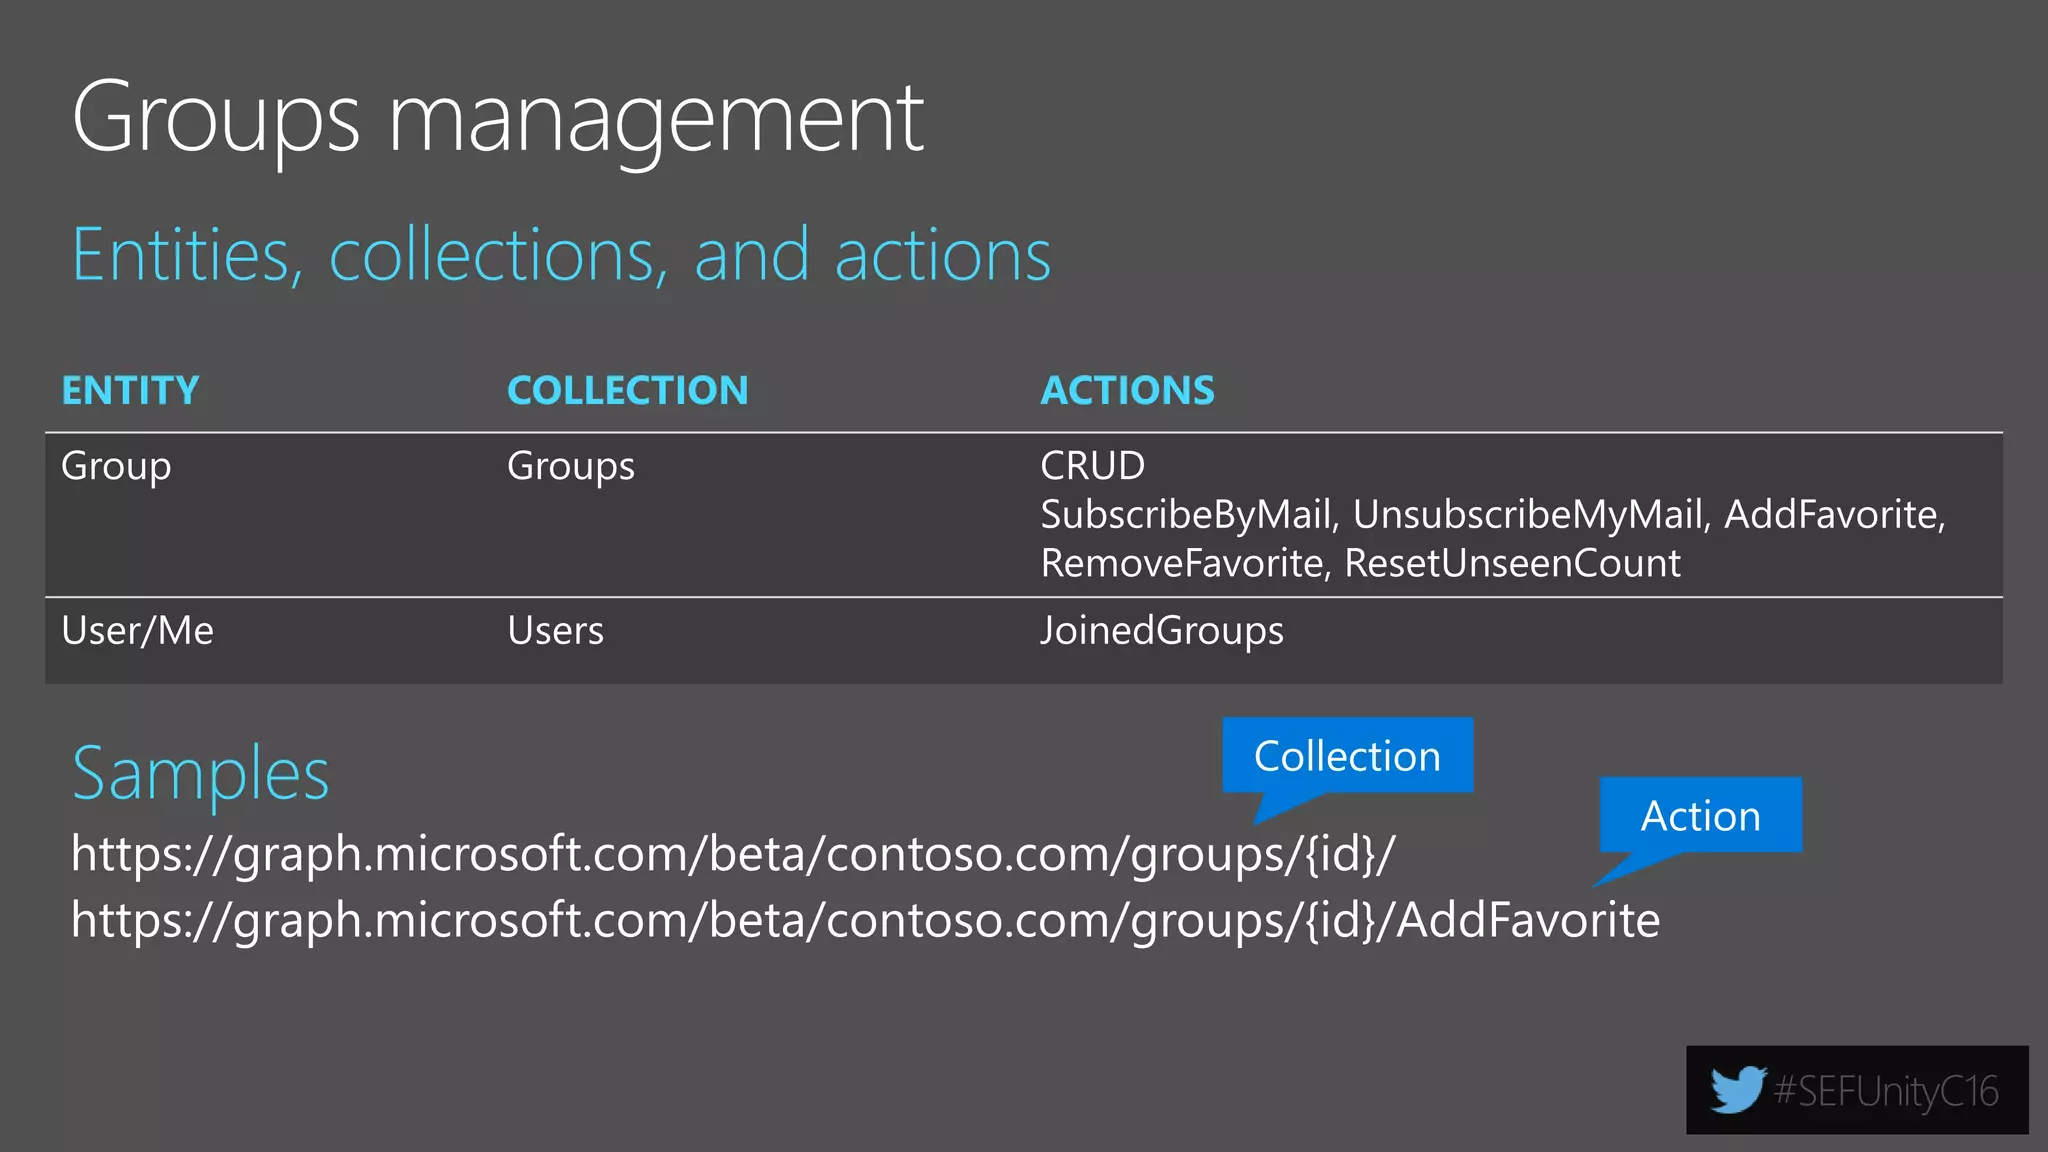Click the sample URL ending in groups/{id}/
Image resolution: width=2048 pixels, height=1152 pixels.
tap(733, 855)
